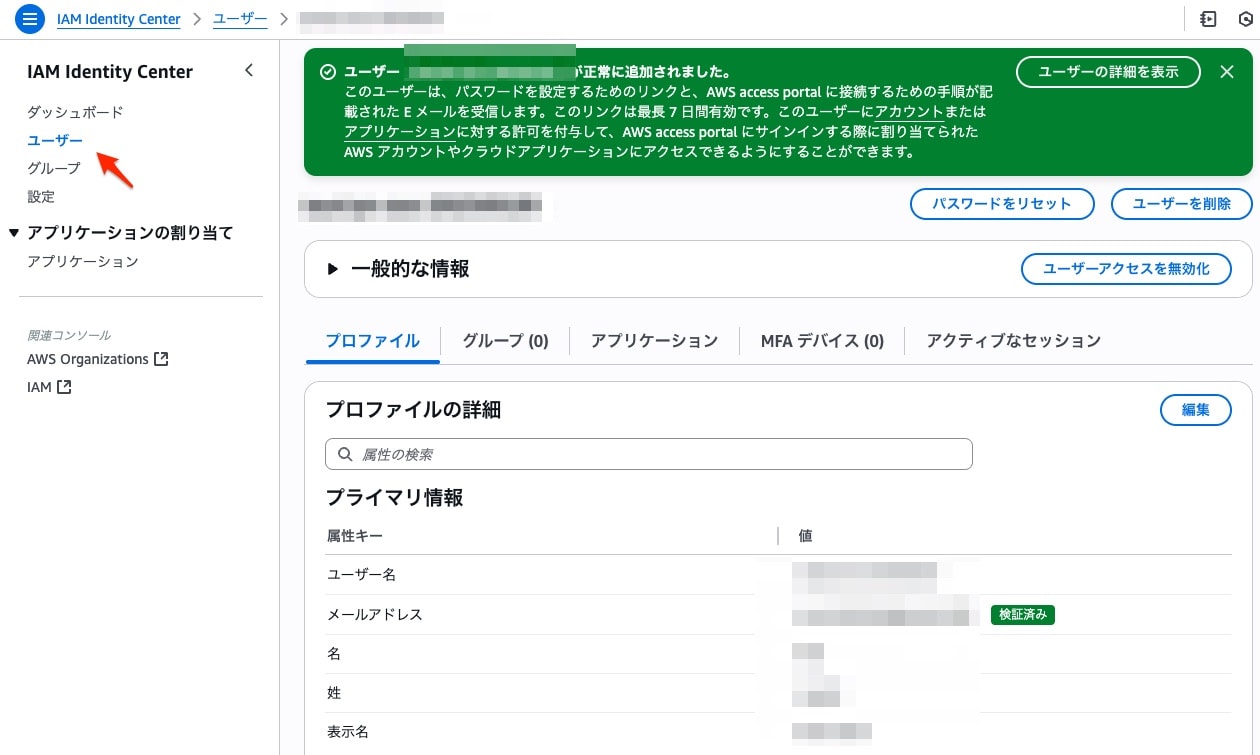Click the メールアドレス attribute row label
Viewport: 1260px width, 755px height.
[375, 614]
